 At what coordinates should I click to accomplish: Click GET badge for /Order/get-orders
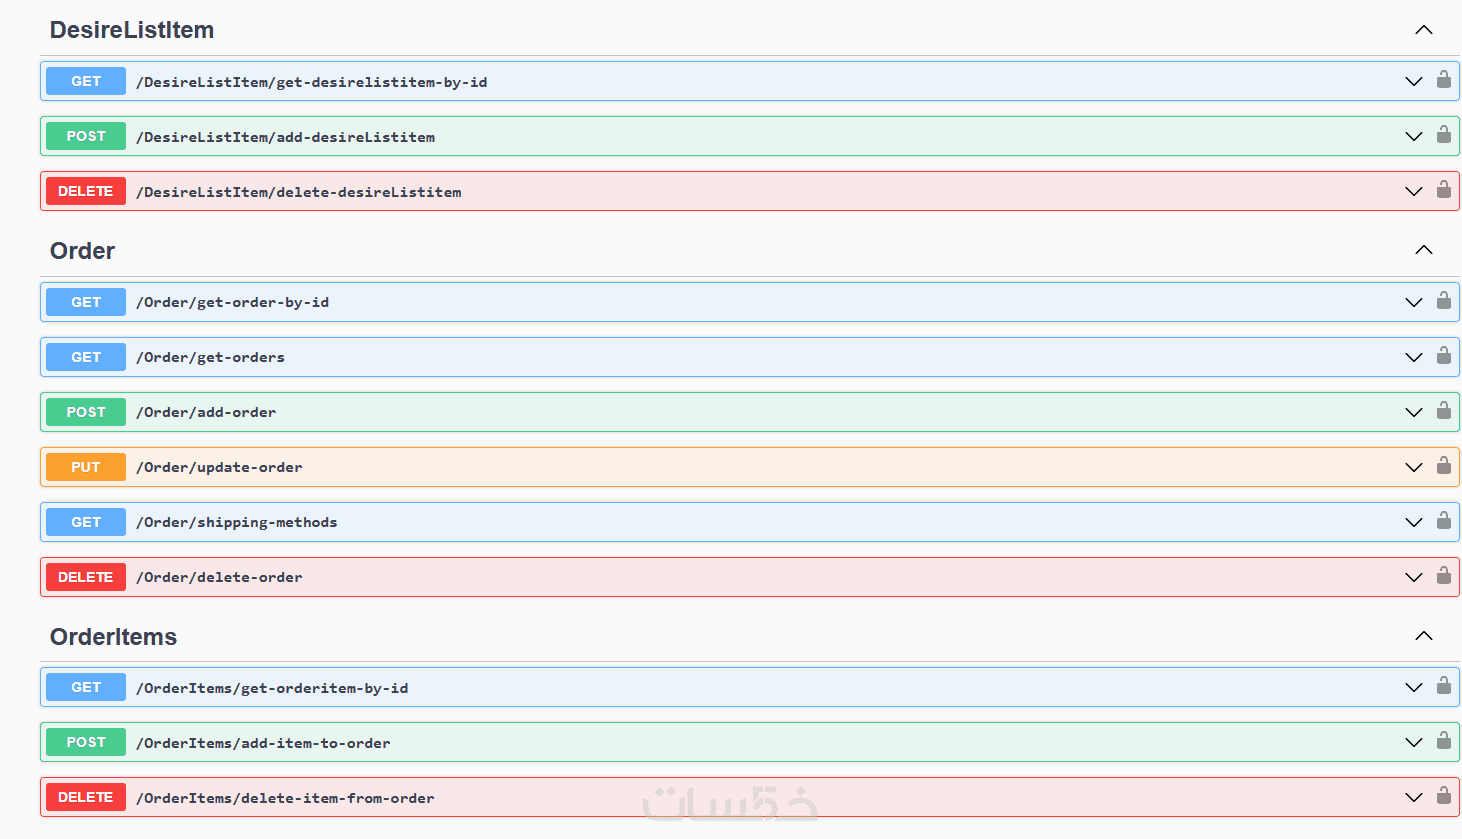tap(86, 357)
